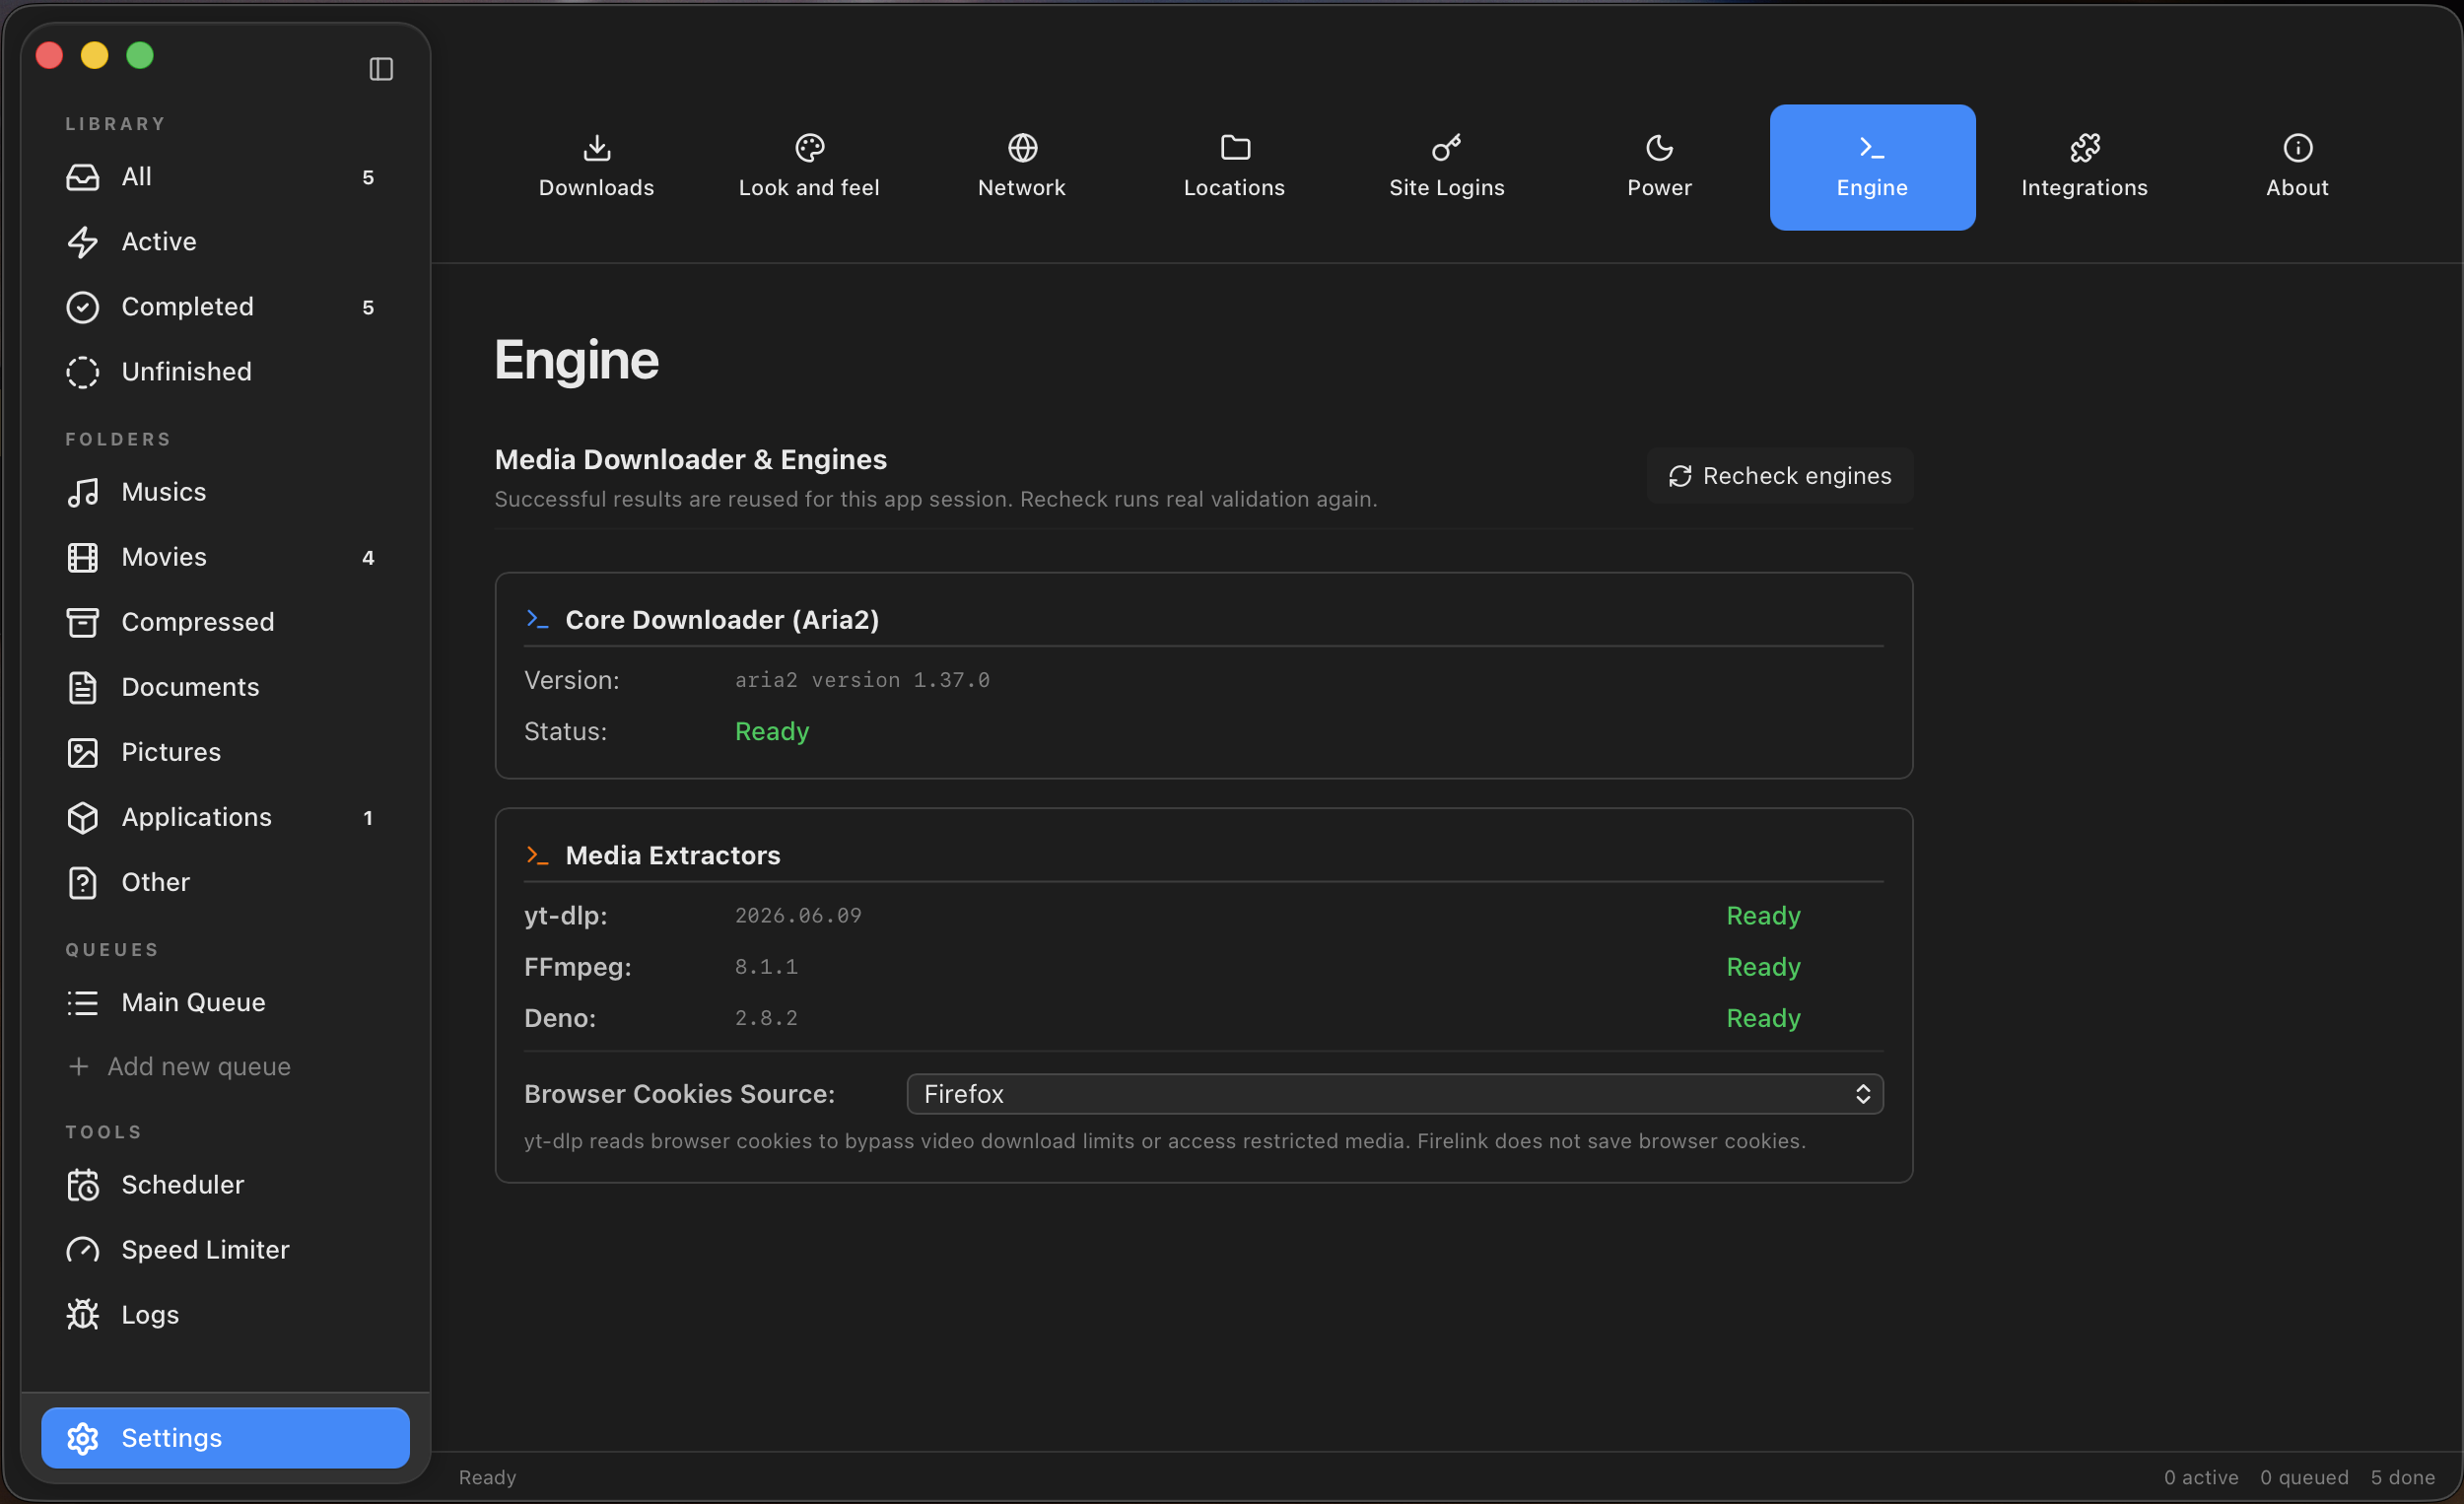The image size is (2464, 1504).
Task: Click the Media Extractors orange prompt icon
Action: coord(537,855)
